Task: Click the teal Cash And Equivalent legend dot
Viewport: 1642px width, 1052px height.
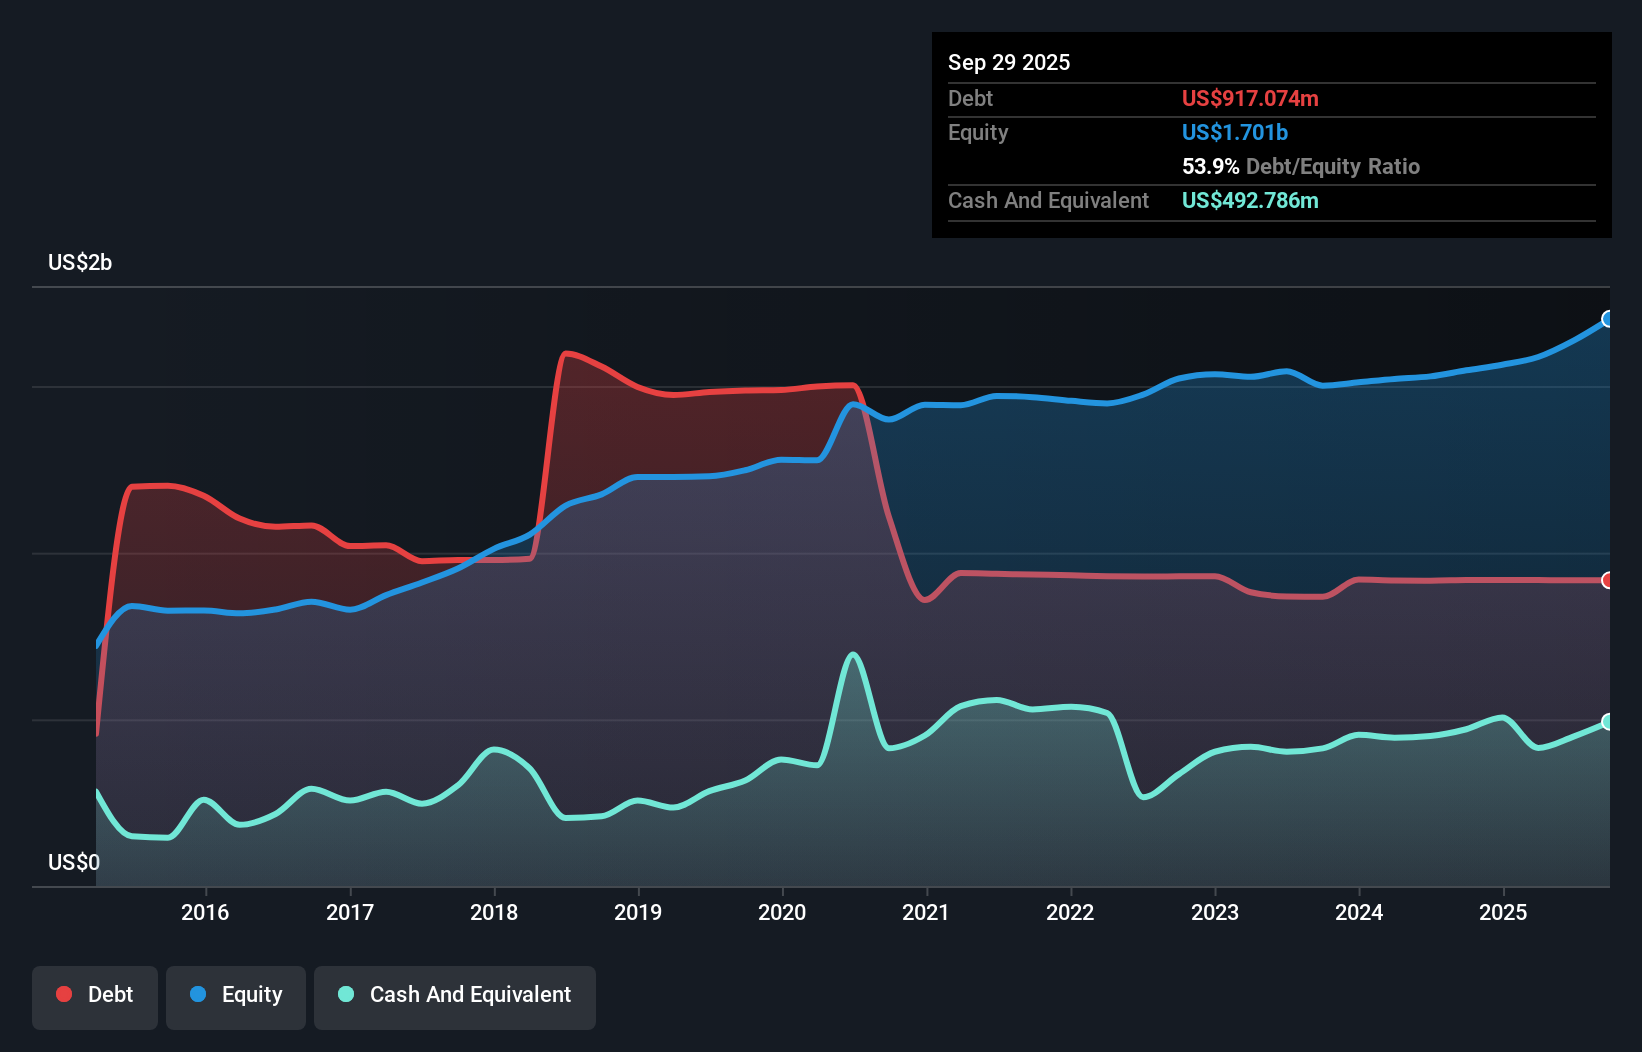Action: tap(346, 994)
